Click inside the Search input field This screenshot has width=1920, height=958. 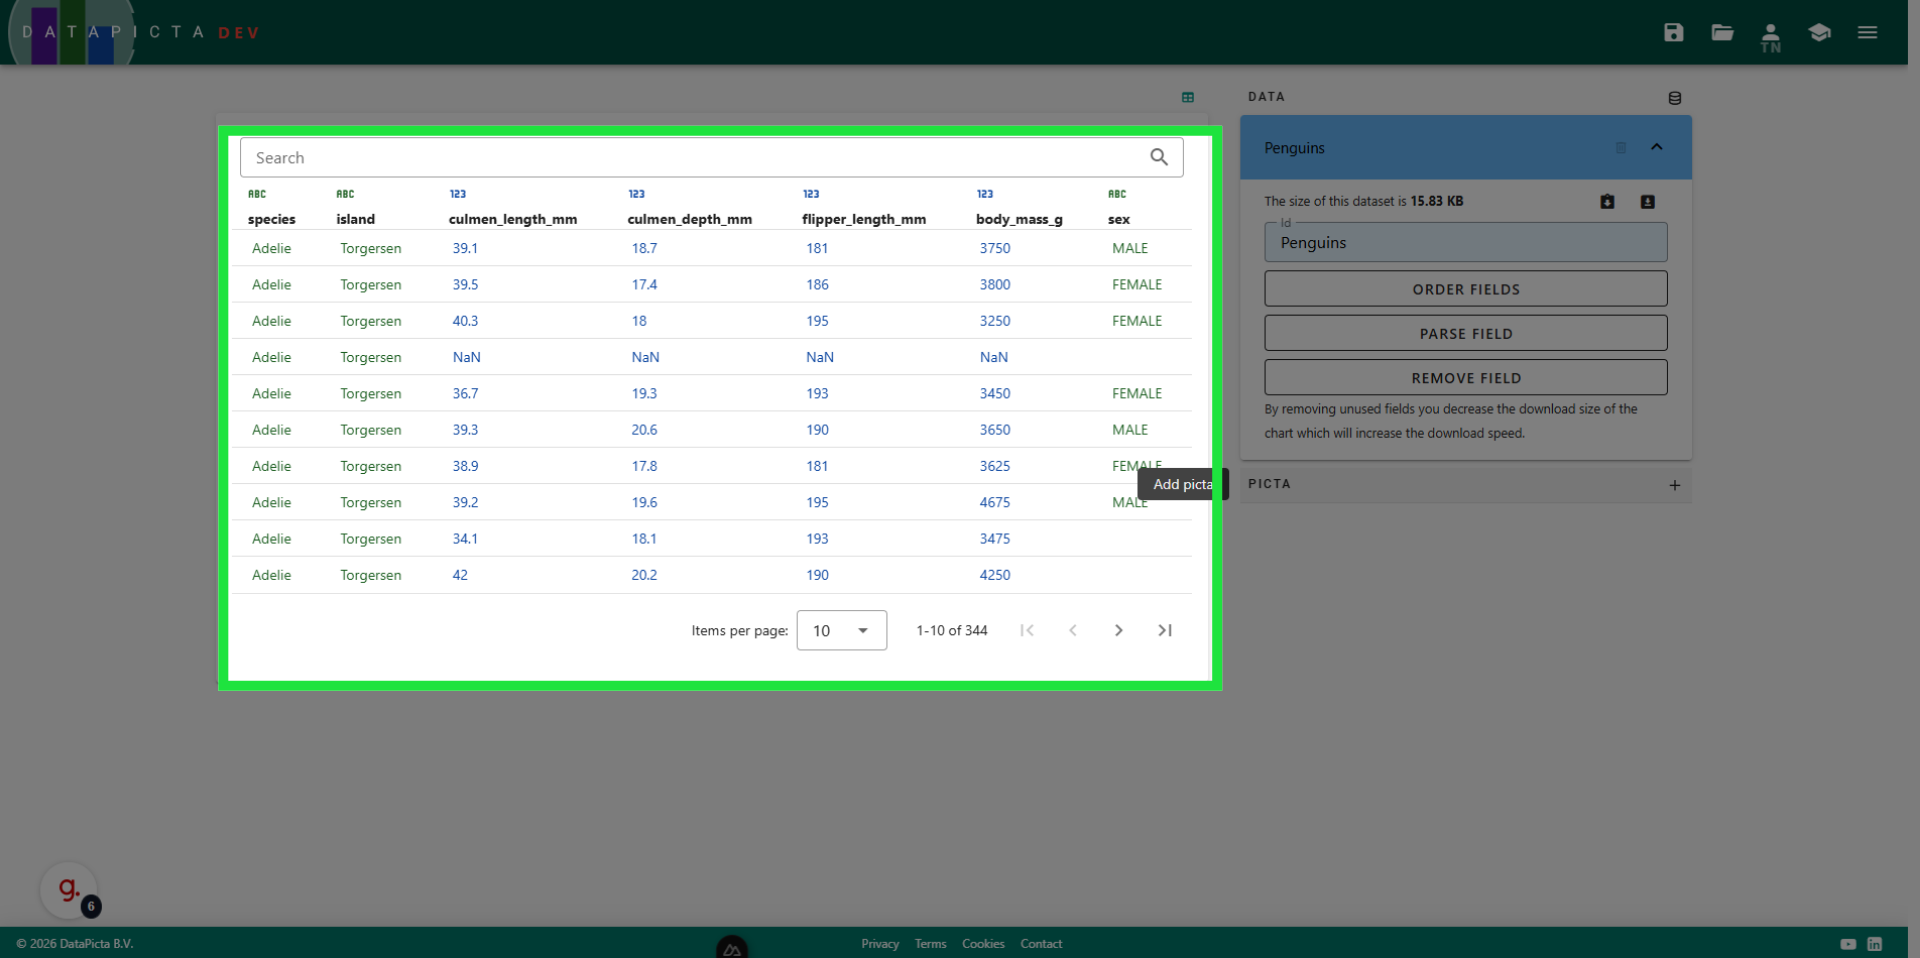click(x=600, y=157)
